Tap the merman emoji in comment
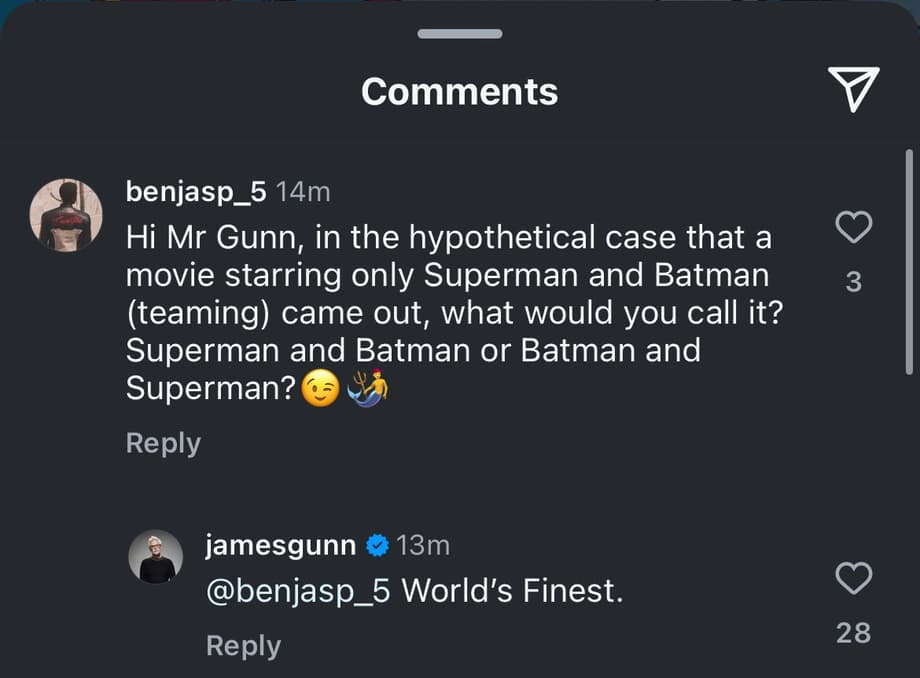Viewport: 920px width, 678px height. click(x=366, y=387)
